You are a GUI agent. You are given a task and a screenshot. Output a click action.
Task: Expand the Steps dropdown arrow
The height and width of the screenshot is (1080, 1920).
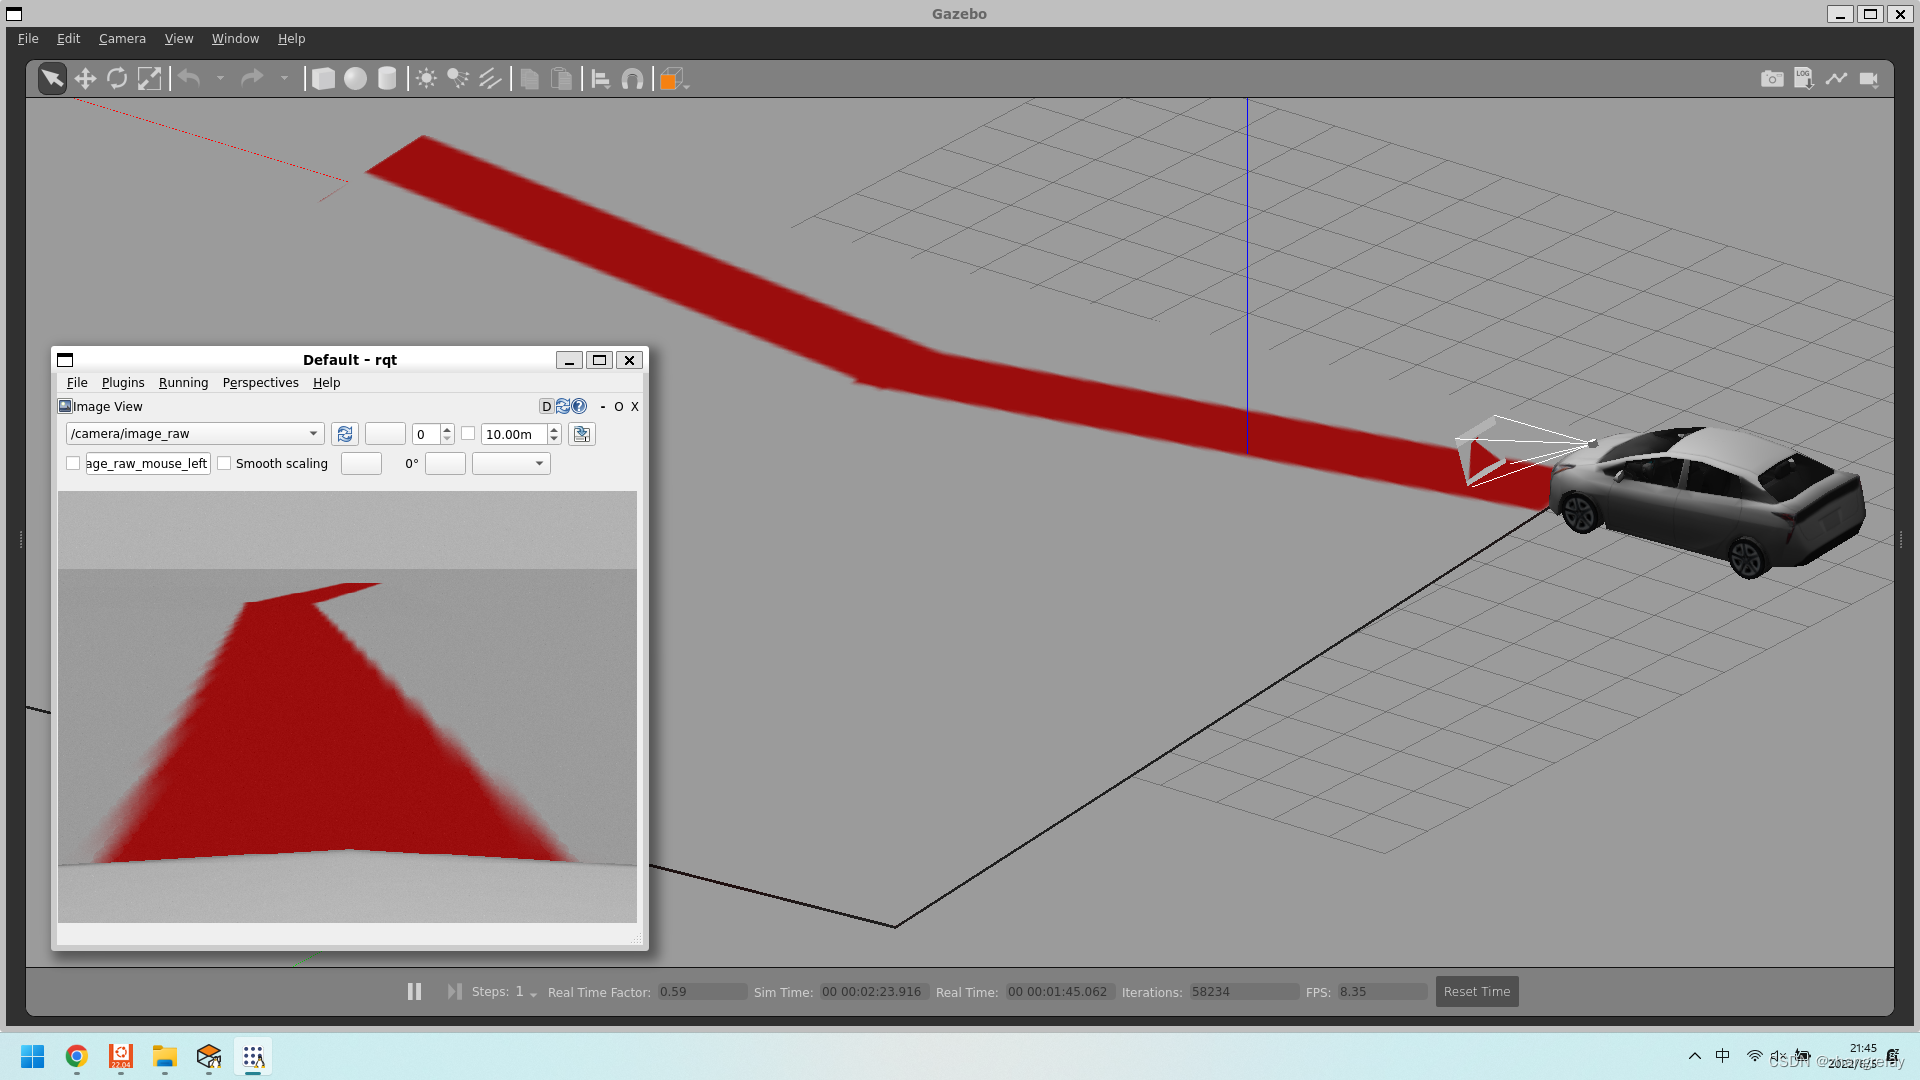pos(533,994)
